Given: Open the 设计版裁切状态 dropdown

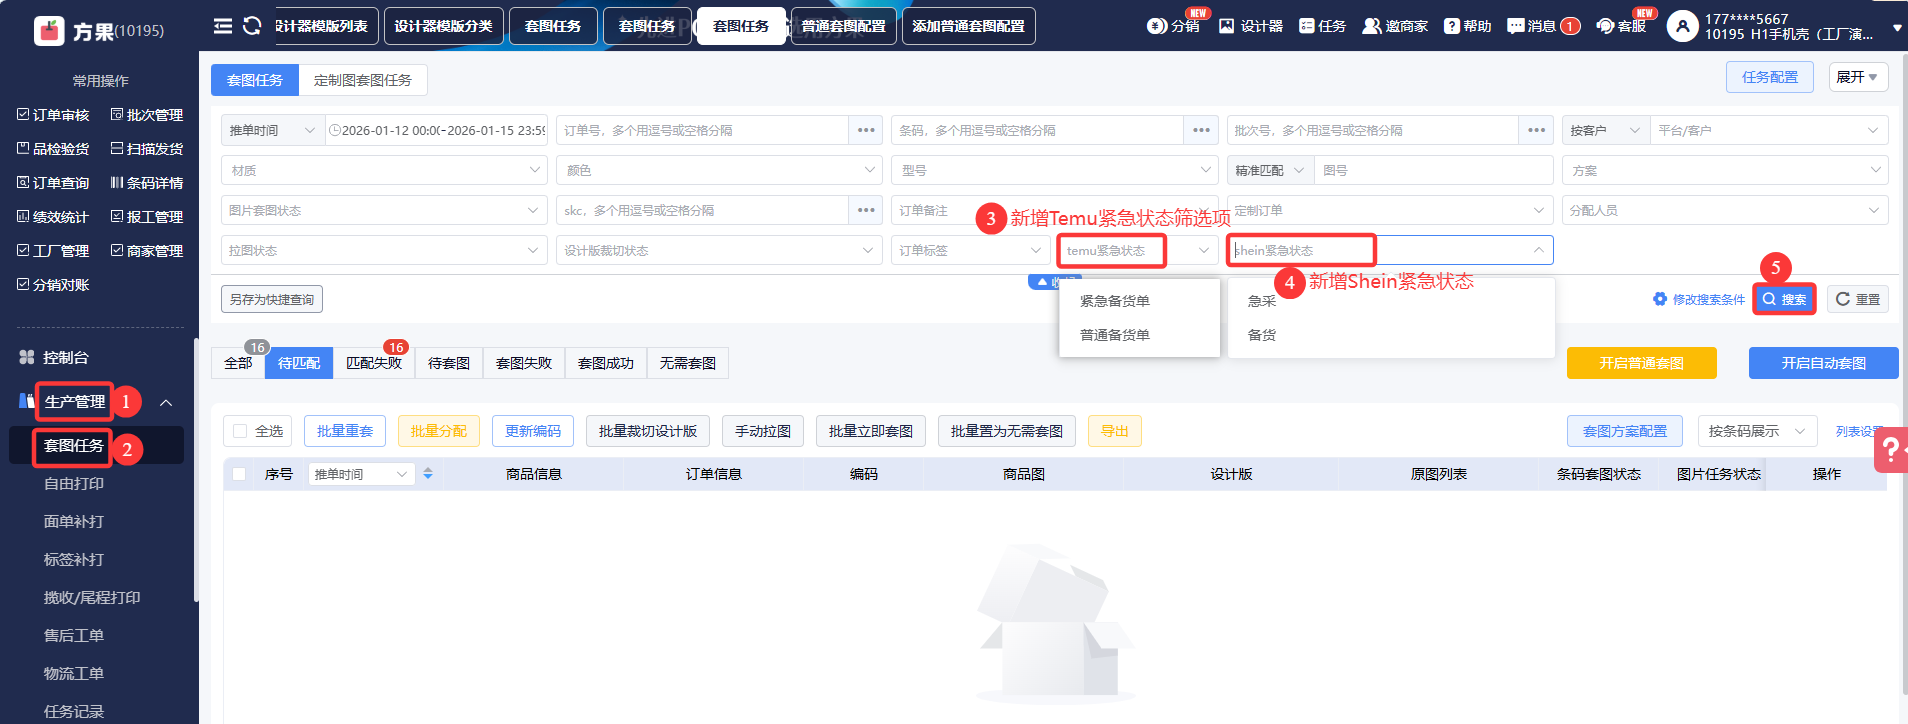Looking at the screenshot, I should [719, 250].
